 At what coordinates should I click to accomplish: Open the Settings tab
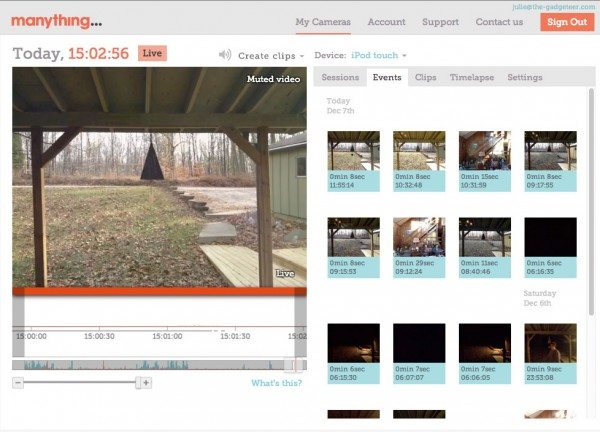[525, 77]
